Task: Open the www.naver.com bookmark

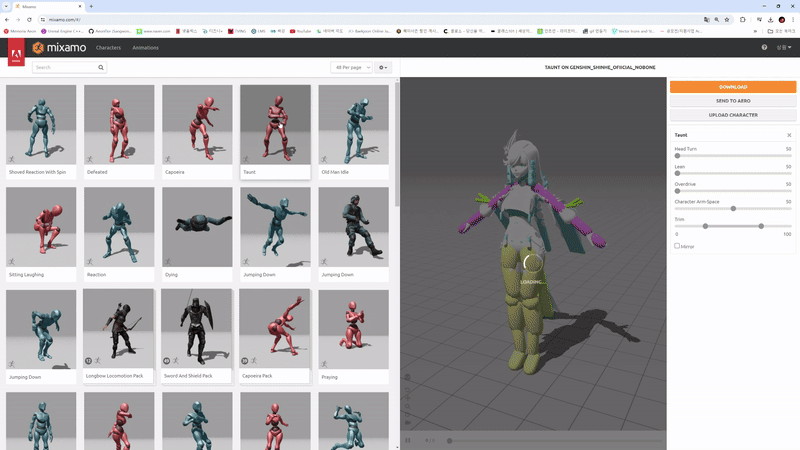Action: pos(154,31)
